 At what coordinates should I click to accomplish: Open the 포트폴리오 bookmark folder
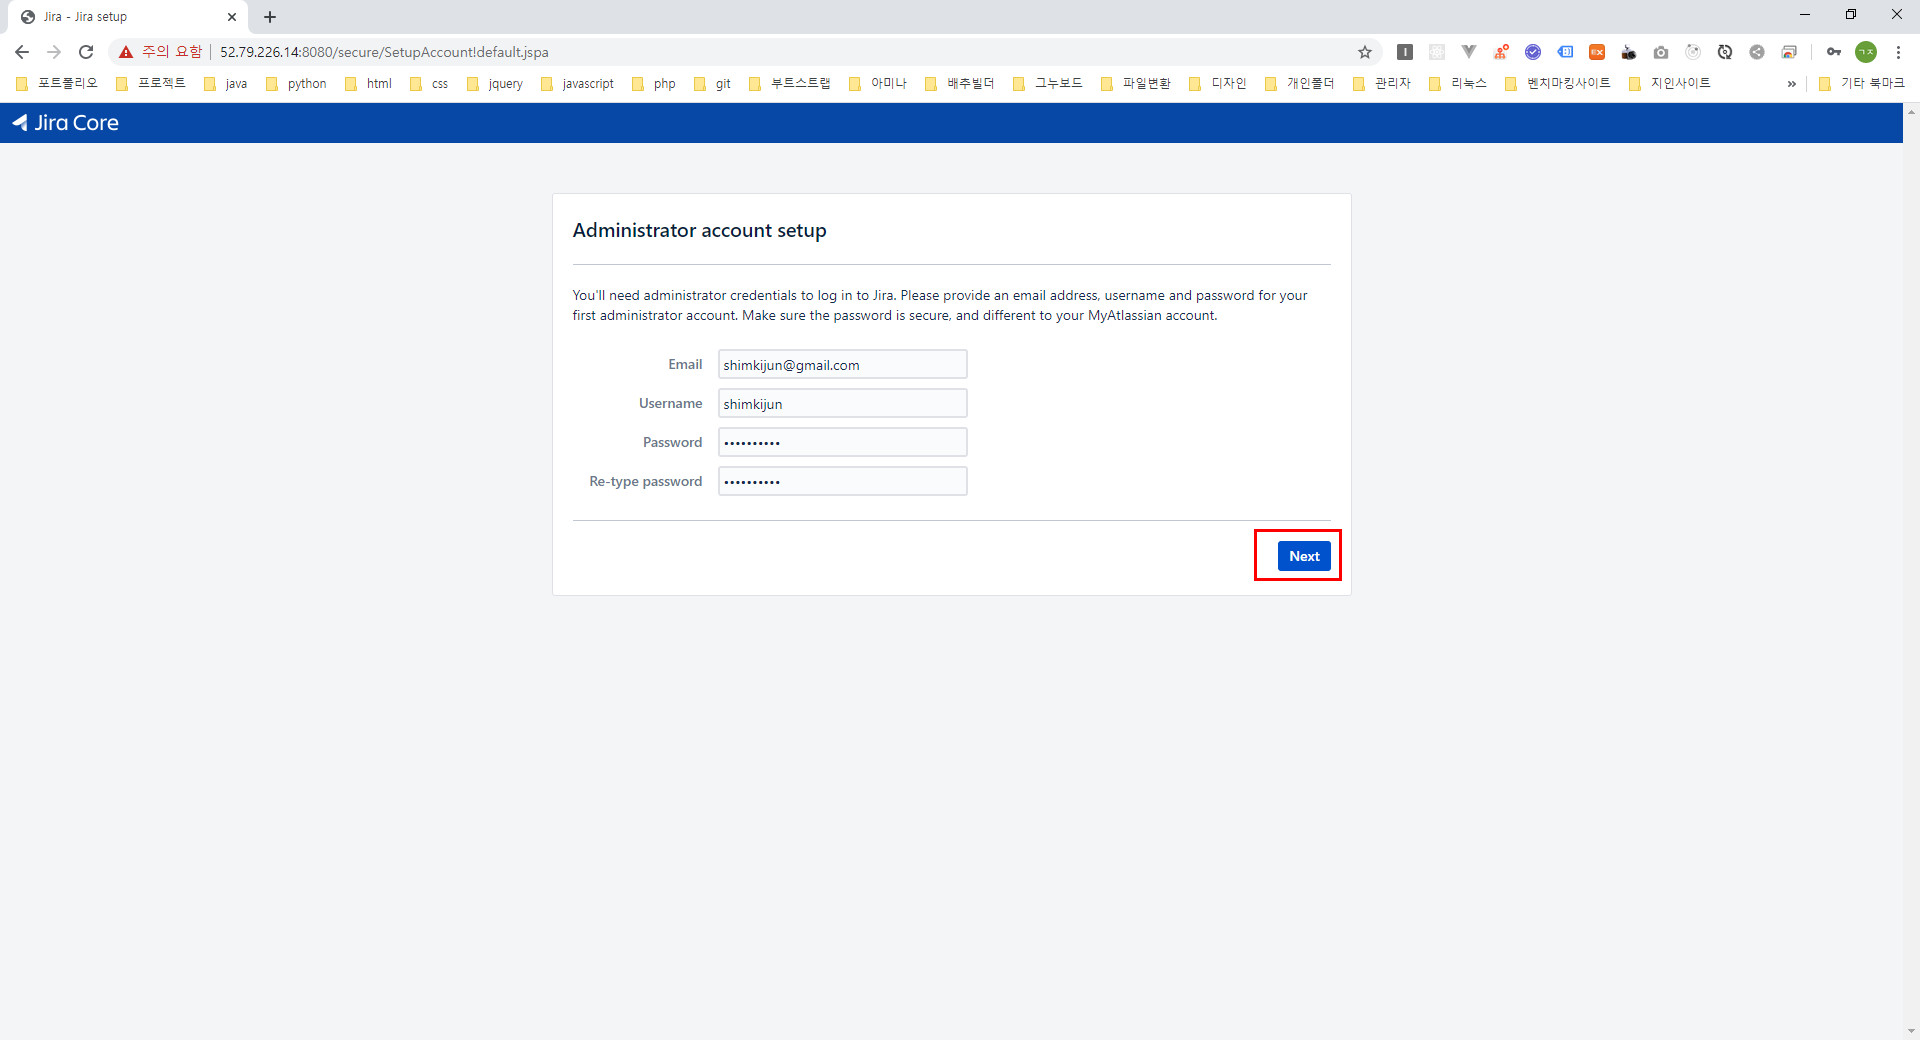[57, 84]
